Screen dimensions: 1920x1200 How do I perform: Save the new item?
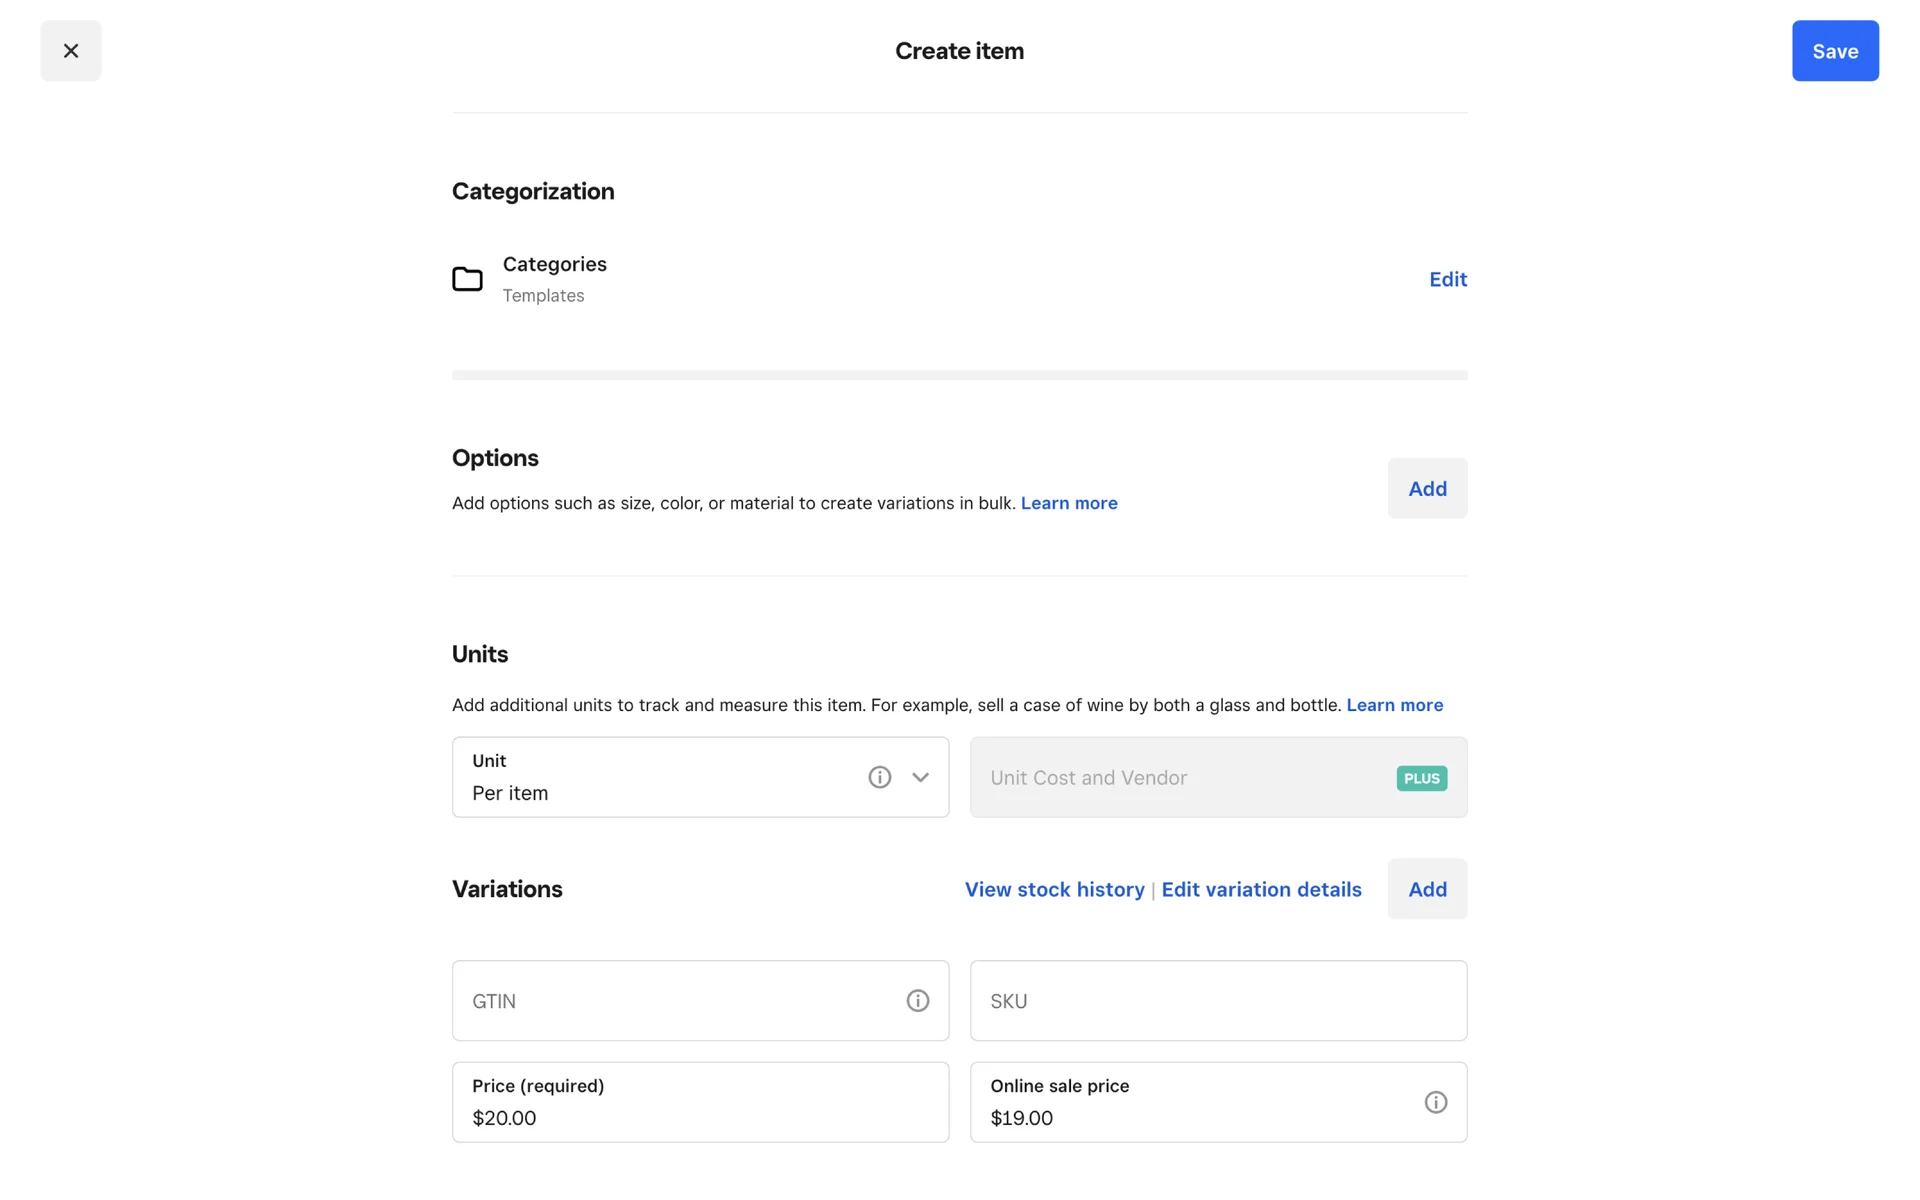point(1834,51)
